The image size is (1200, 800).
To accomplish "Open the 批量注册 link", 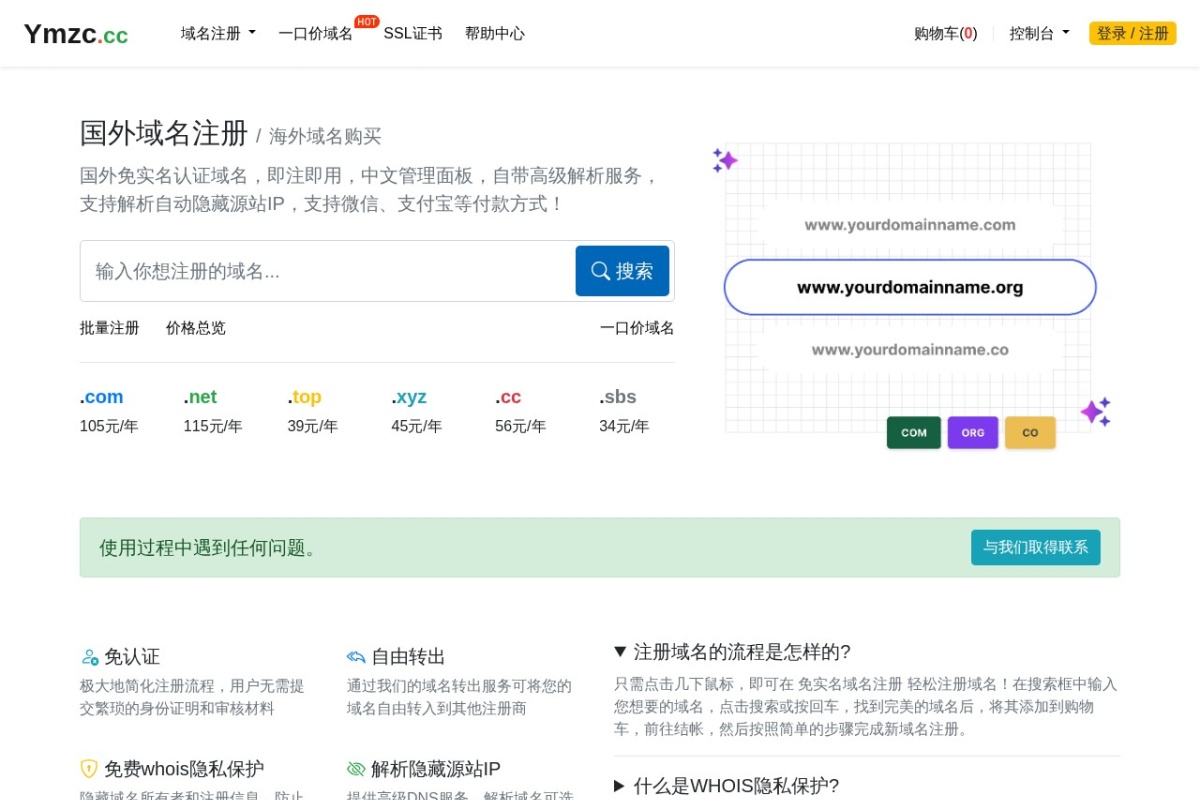I will 108,328.
